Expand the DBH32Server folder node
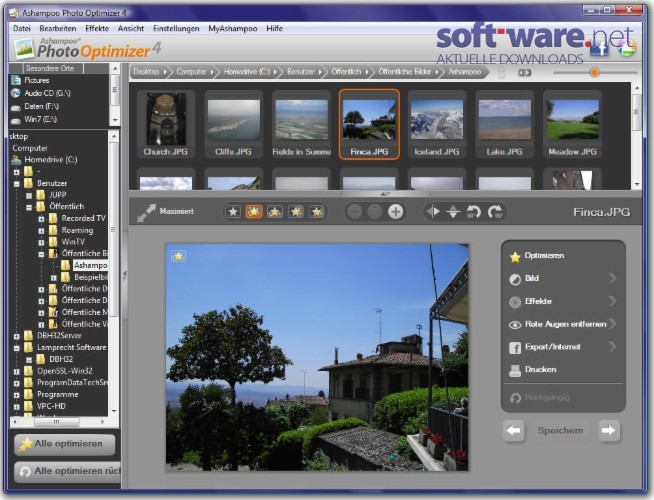Screen dimensions: 654x500 click(x=17, y=336)
